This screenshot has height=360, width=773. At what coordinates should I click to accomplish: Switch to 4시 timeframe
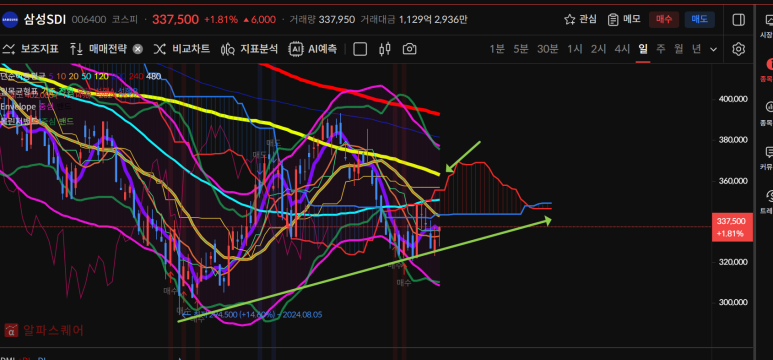(x=622, y=49)
